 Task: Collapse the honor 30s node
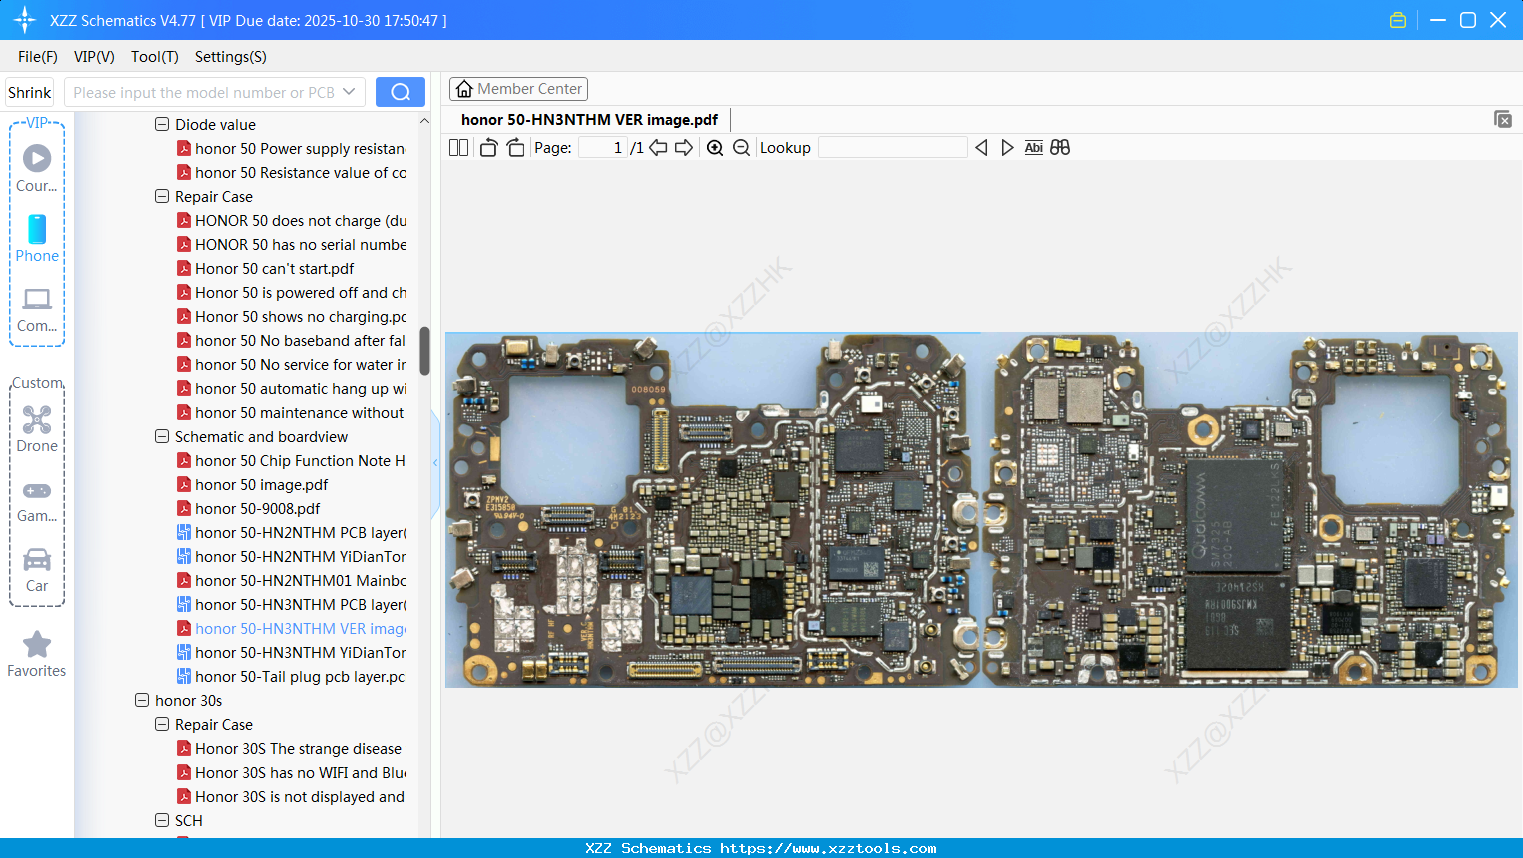coord(142,701)
